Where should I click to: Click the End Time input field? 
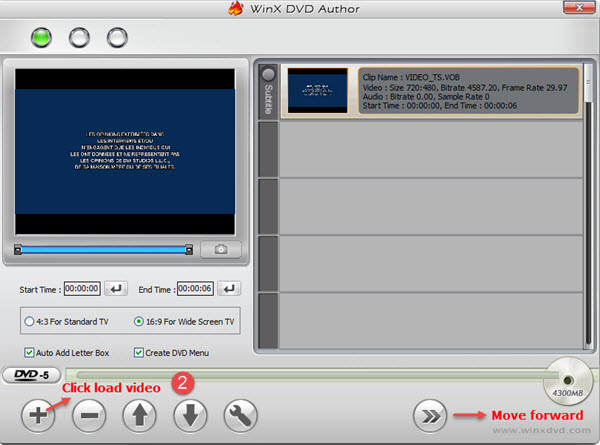point(195,289)
